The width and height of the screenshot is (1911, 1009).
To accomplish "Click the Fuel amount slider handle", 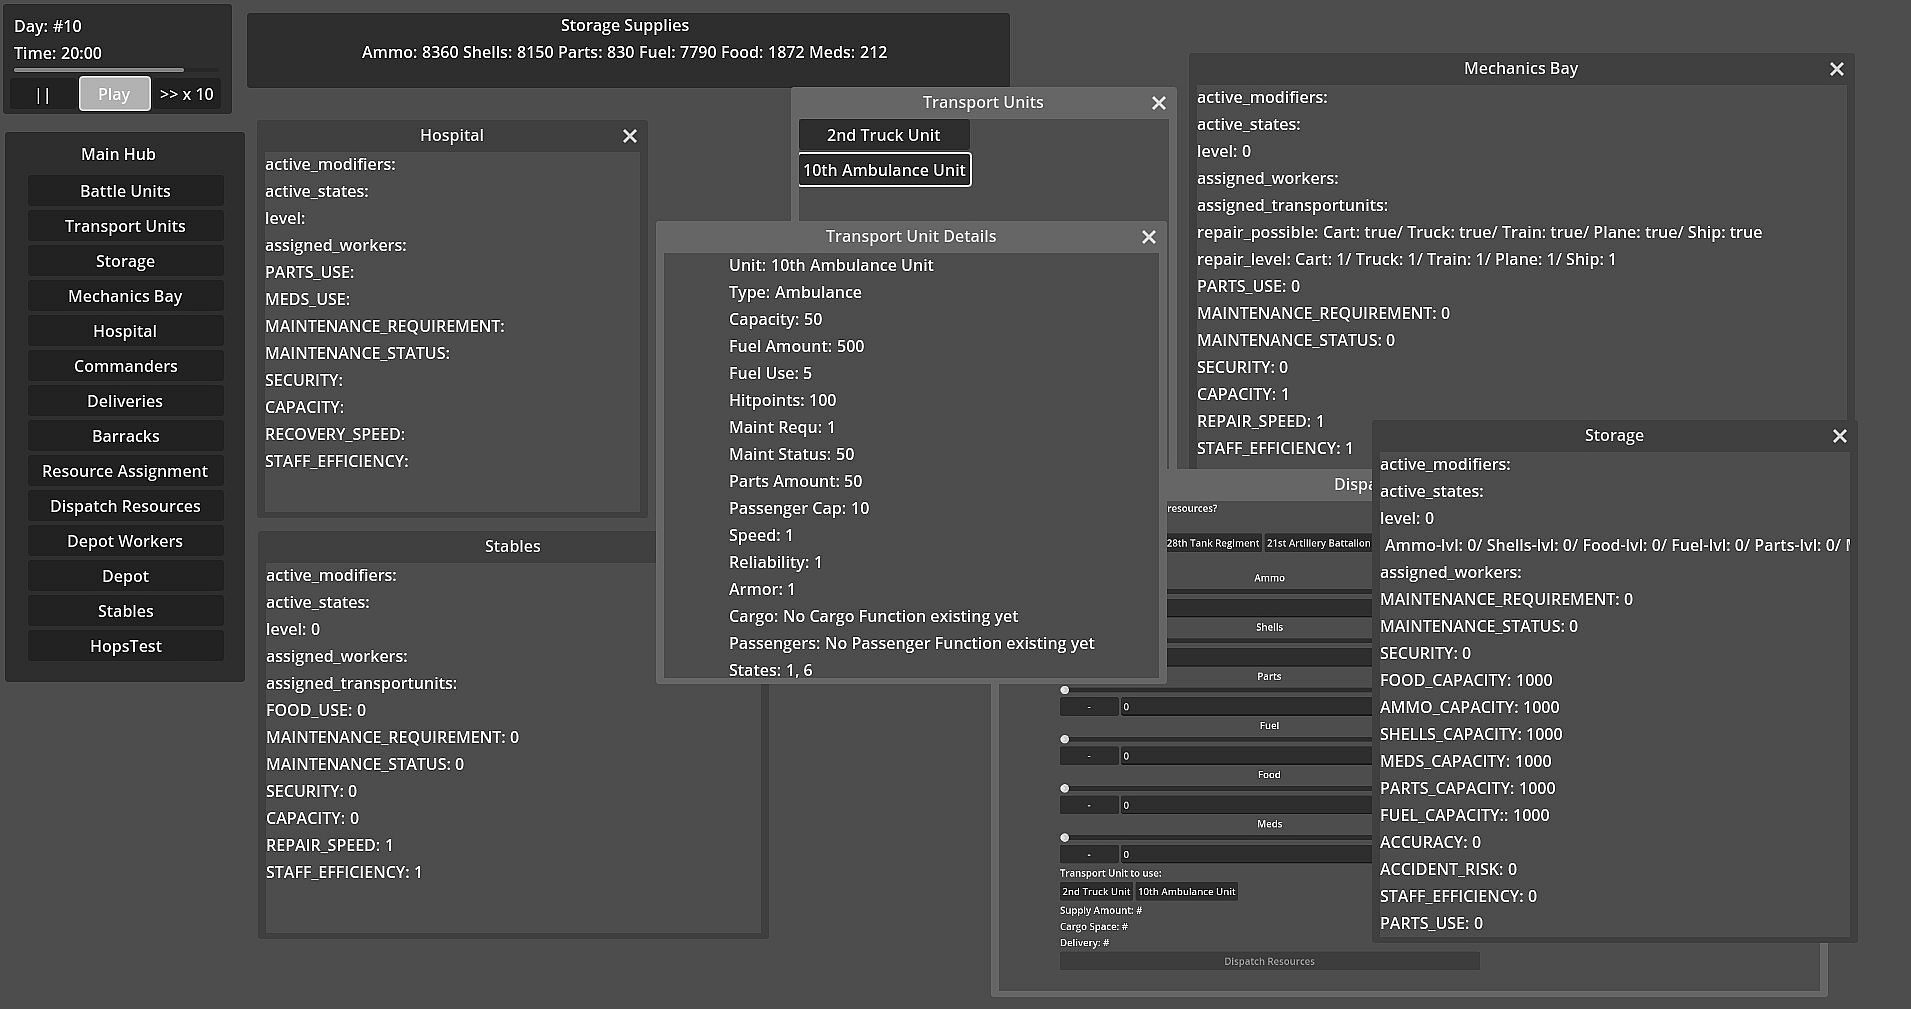I will coord(1065,739).
